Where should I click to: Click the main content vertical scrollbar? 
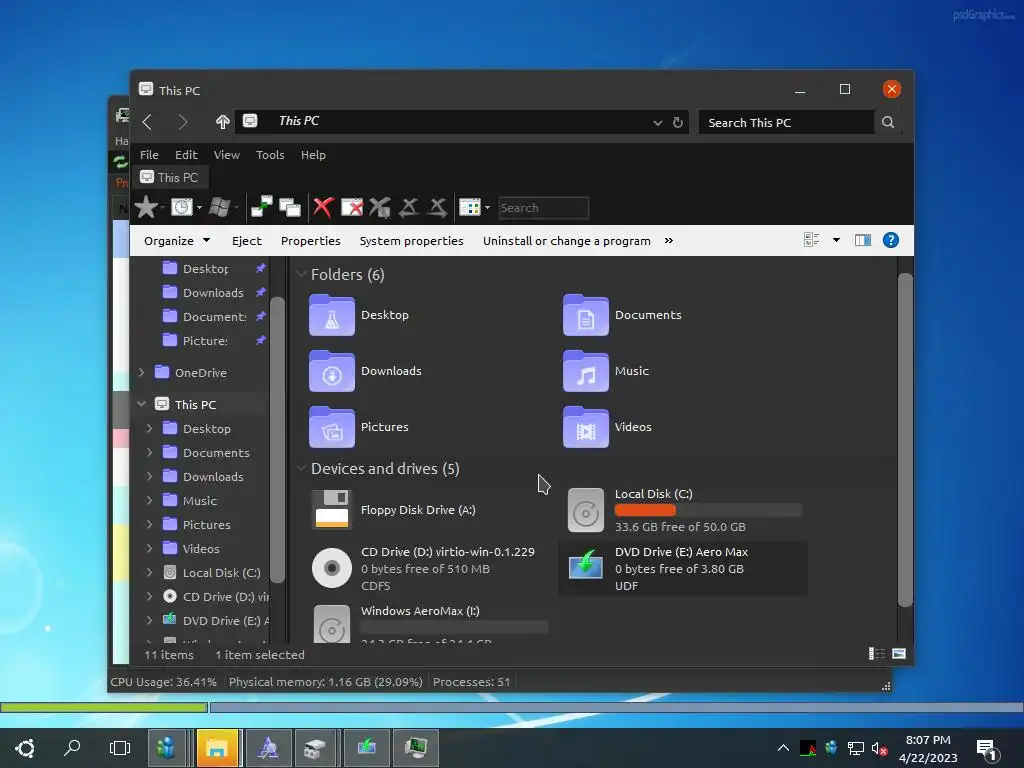pyautogui.click(x=905, y=441)
